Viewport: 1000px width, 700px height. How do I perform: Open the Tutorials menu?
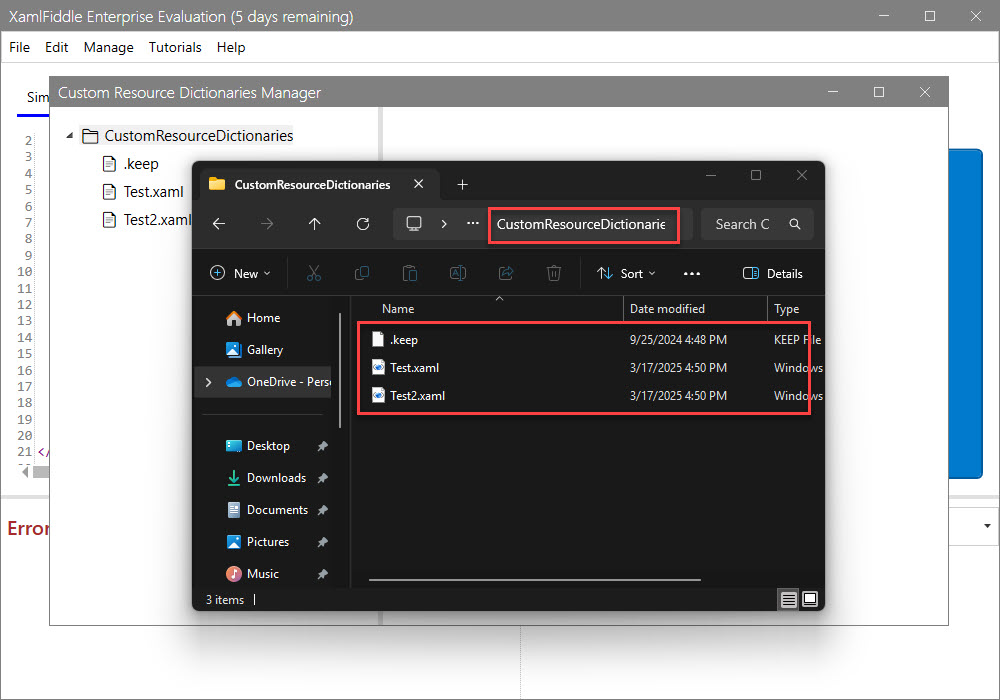[x=175, y=47]
